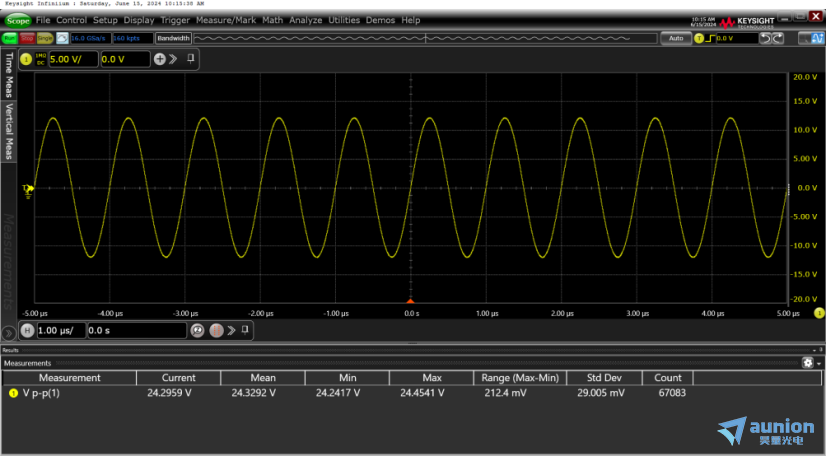This screenshot has width=826, height=456.
Task: Click the H horizontal setup icon
Action: pos(27,331)
